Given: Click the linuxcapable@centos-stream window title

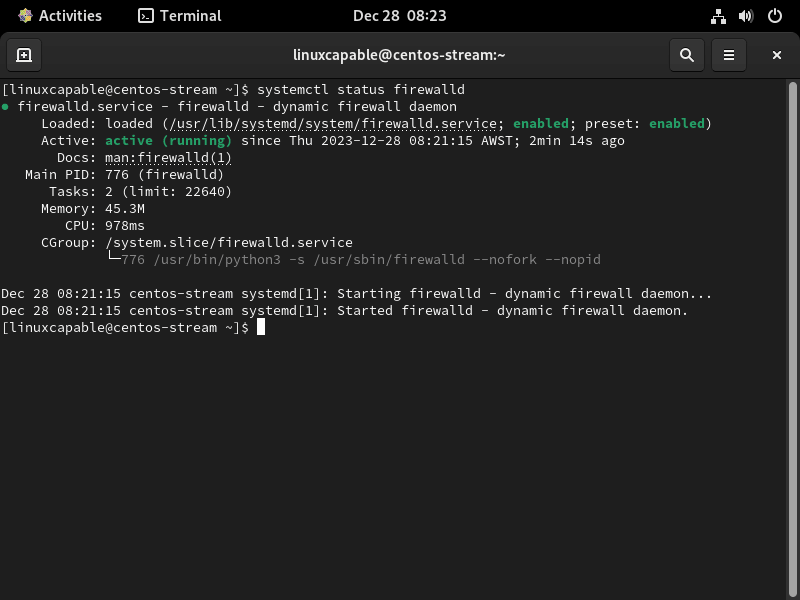Looking at the screenshot, I should (400, 55).
